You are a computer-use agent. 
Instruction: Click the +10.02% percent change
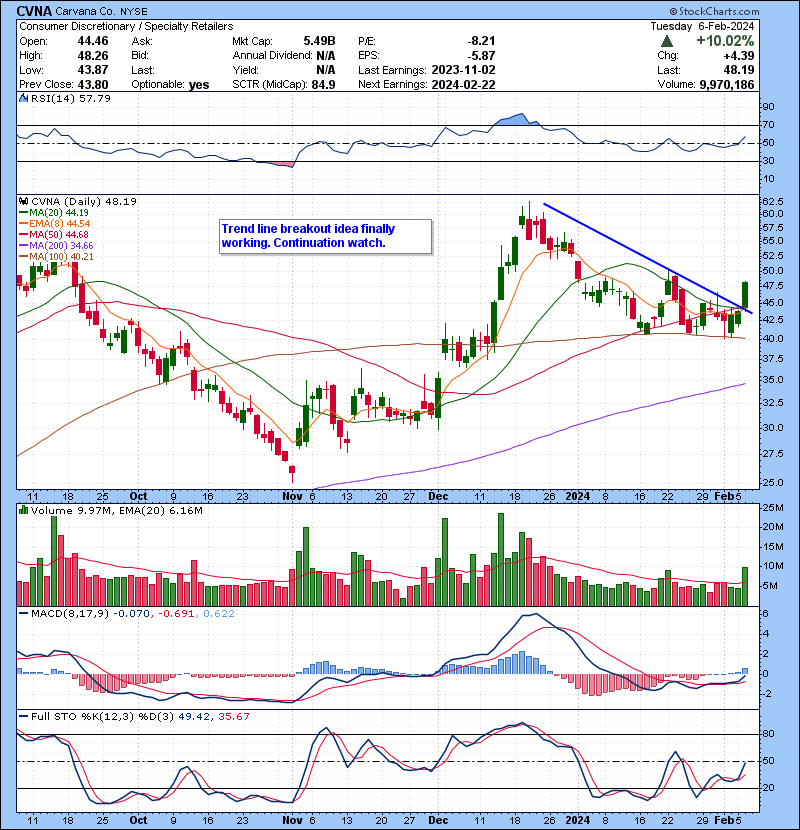pos(725,41)
